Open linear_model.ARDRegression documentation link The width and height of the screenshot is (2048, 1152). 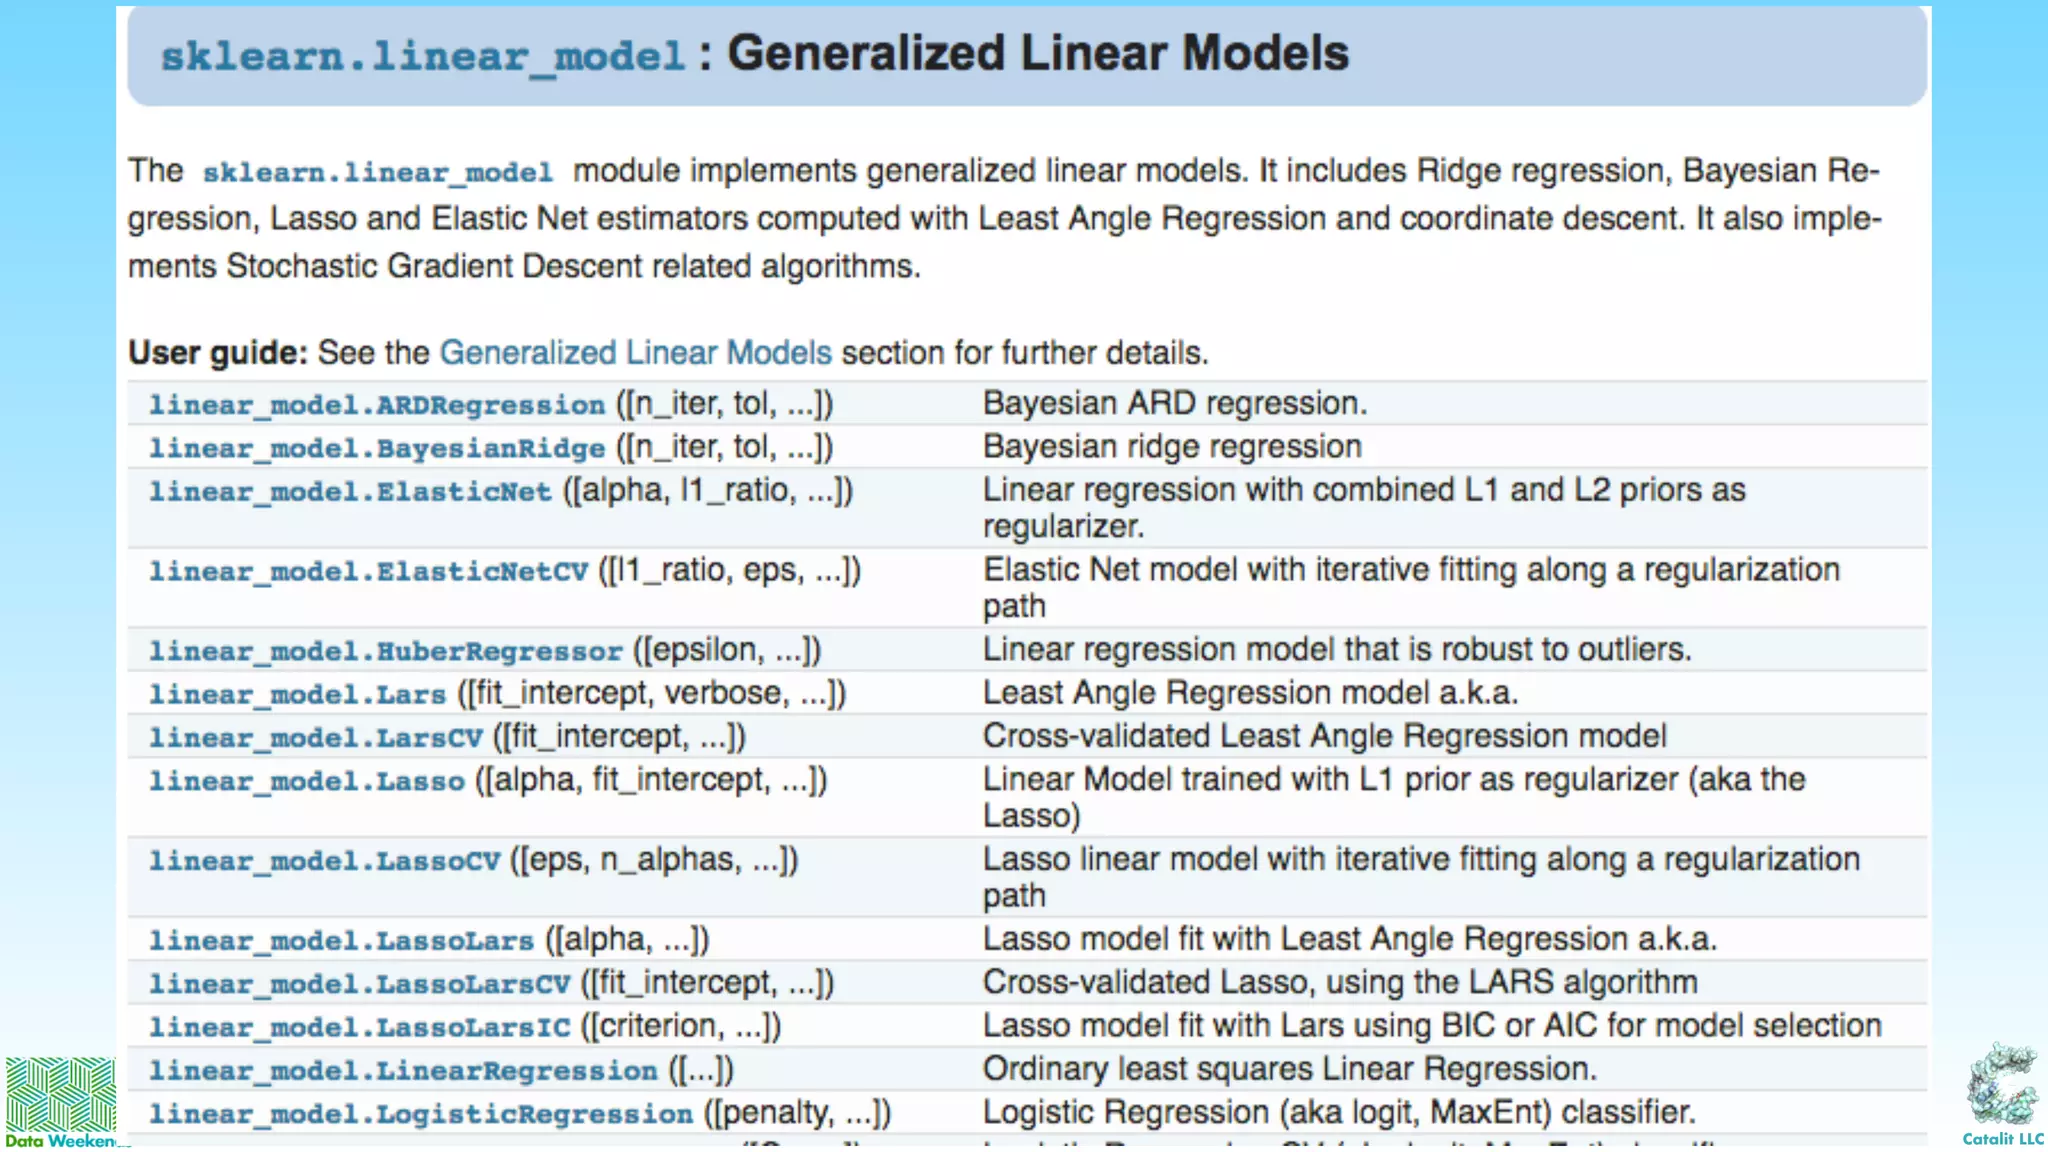(x=377, y=405)
